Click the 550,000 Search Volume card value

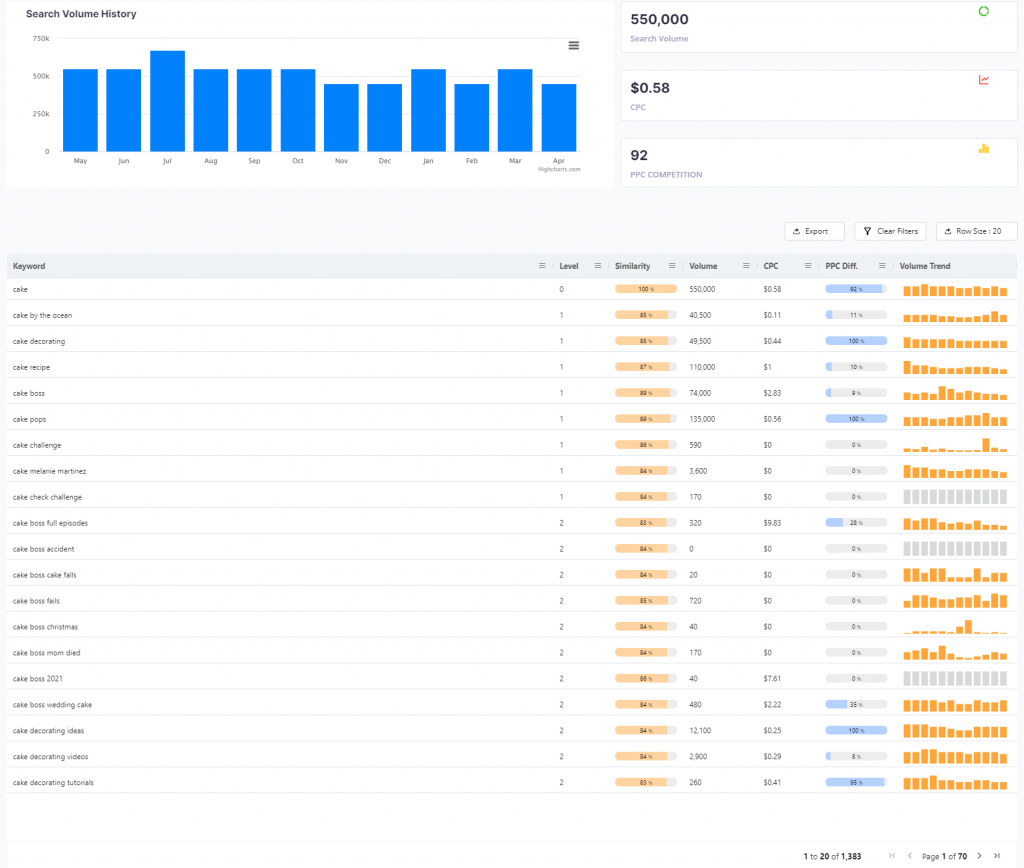(x=659, y=20)
